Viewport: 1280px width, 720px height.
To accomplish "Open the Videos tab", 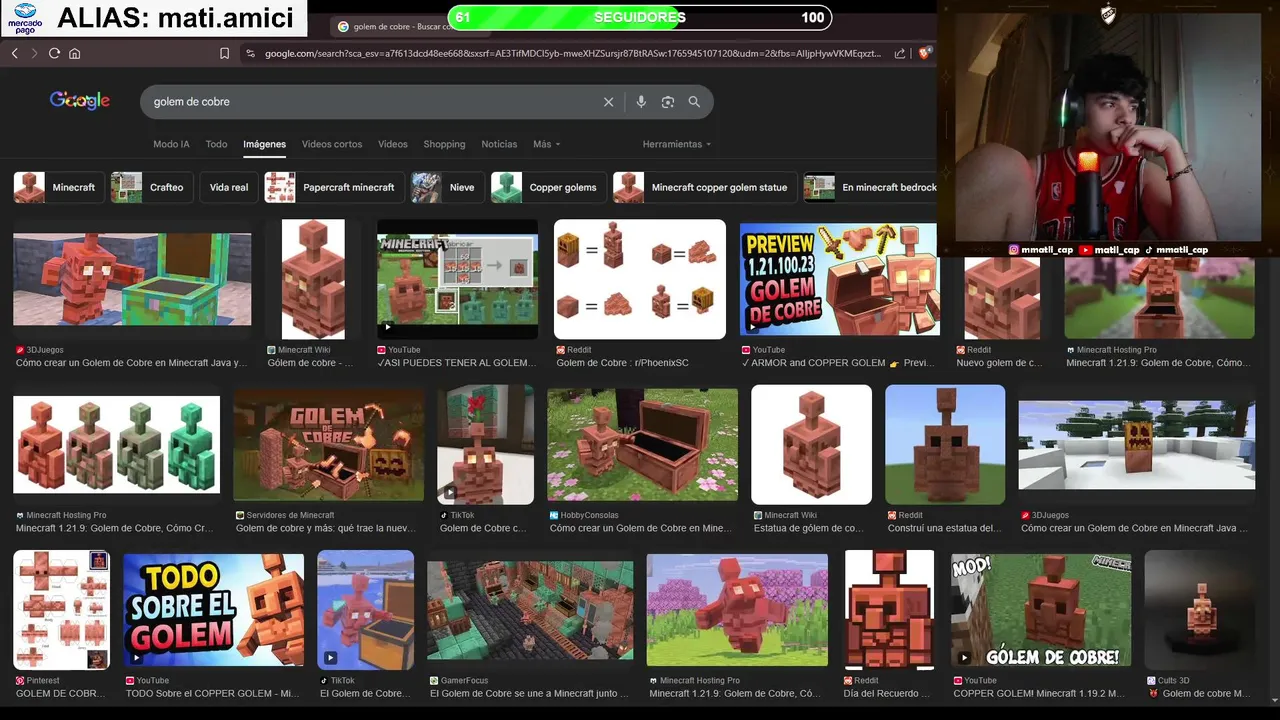I will pyautogui.click(x=392, y=144).
